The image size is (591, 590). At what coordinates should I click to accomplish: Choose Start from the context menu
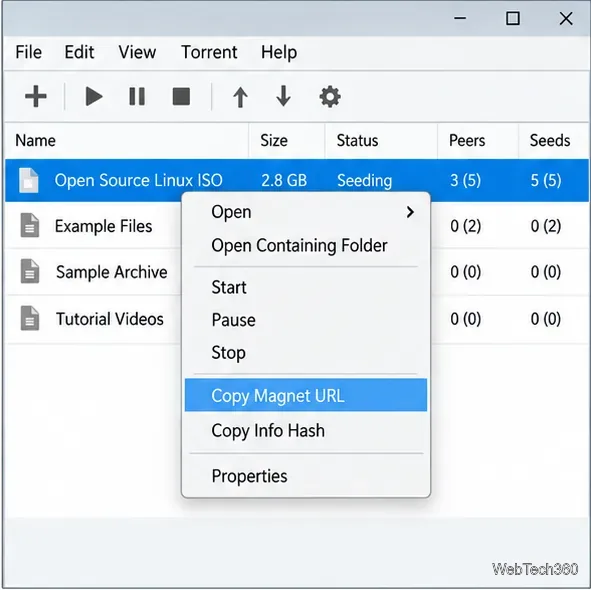[306, 287]
